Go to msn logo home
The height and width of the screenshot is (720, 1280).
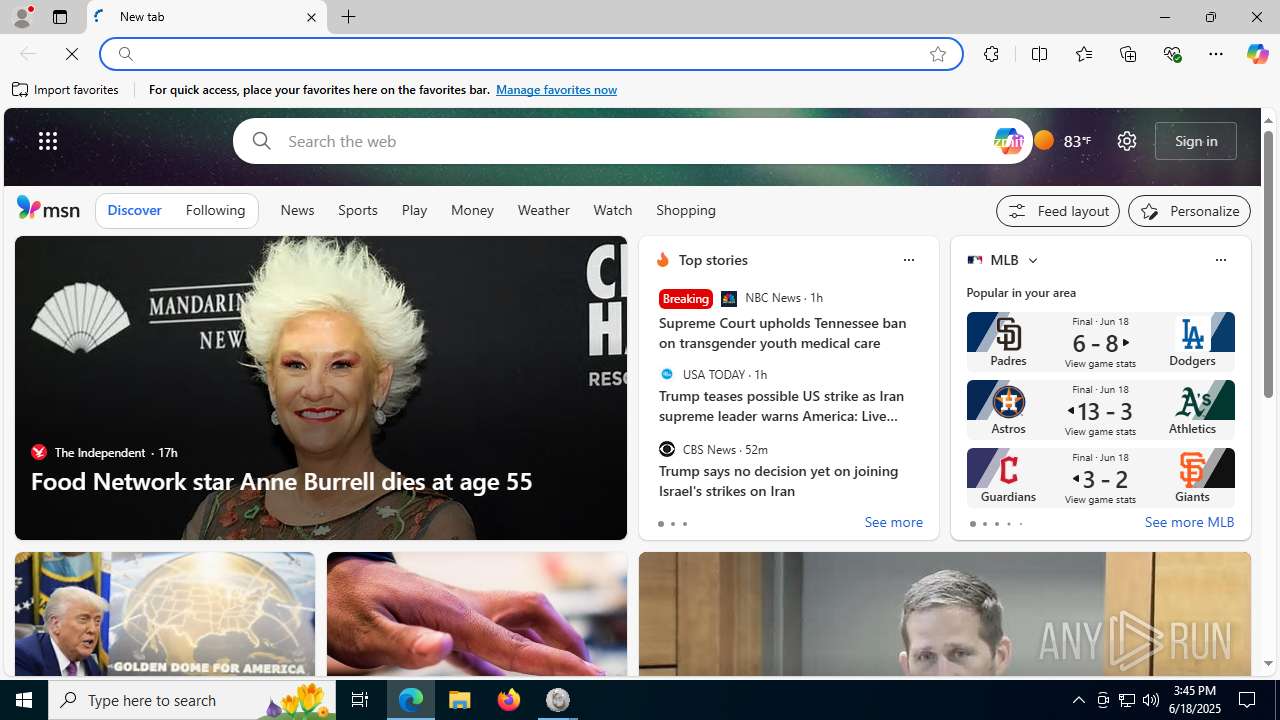coord(48,208)
